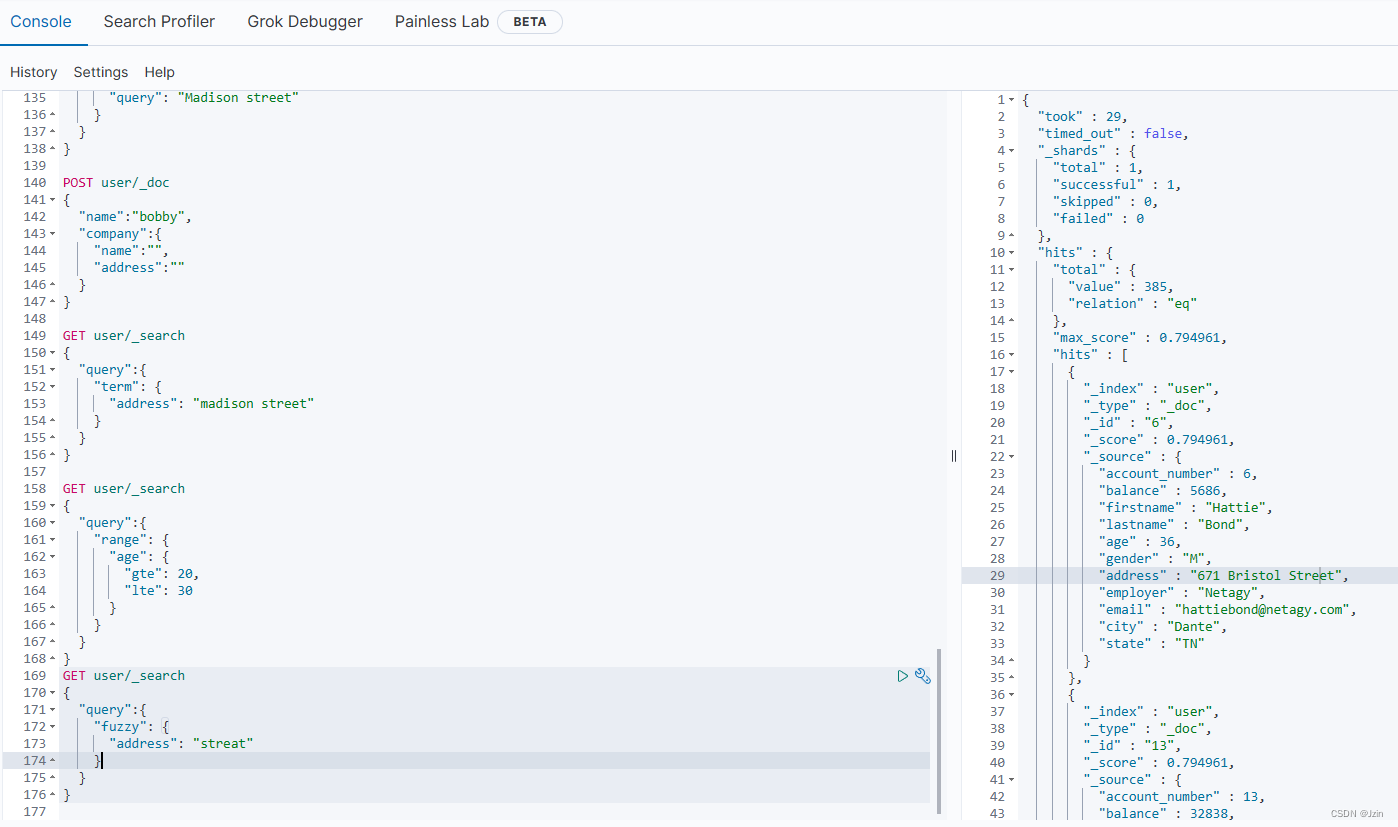1398x827 pixels.
Task: Collapse the "query" block at line 171
Action: point(52,710)
